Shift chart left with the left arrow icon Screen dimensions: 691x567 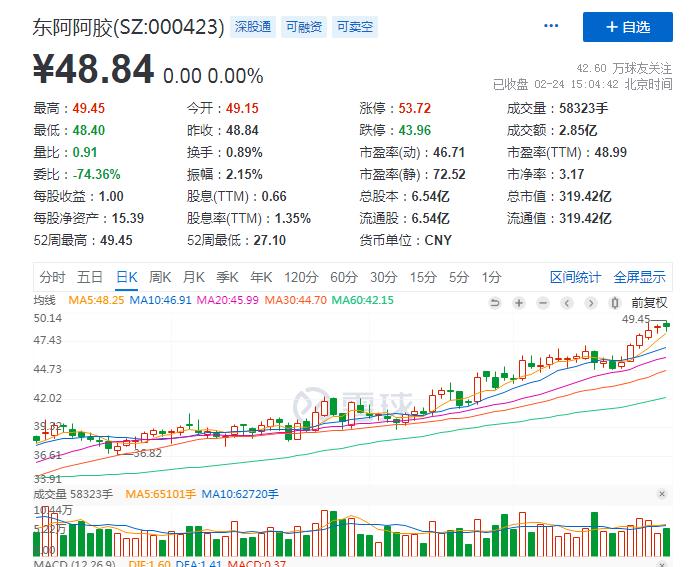[567, 303]
